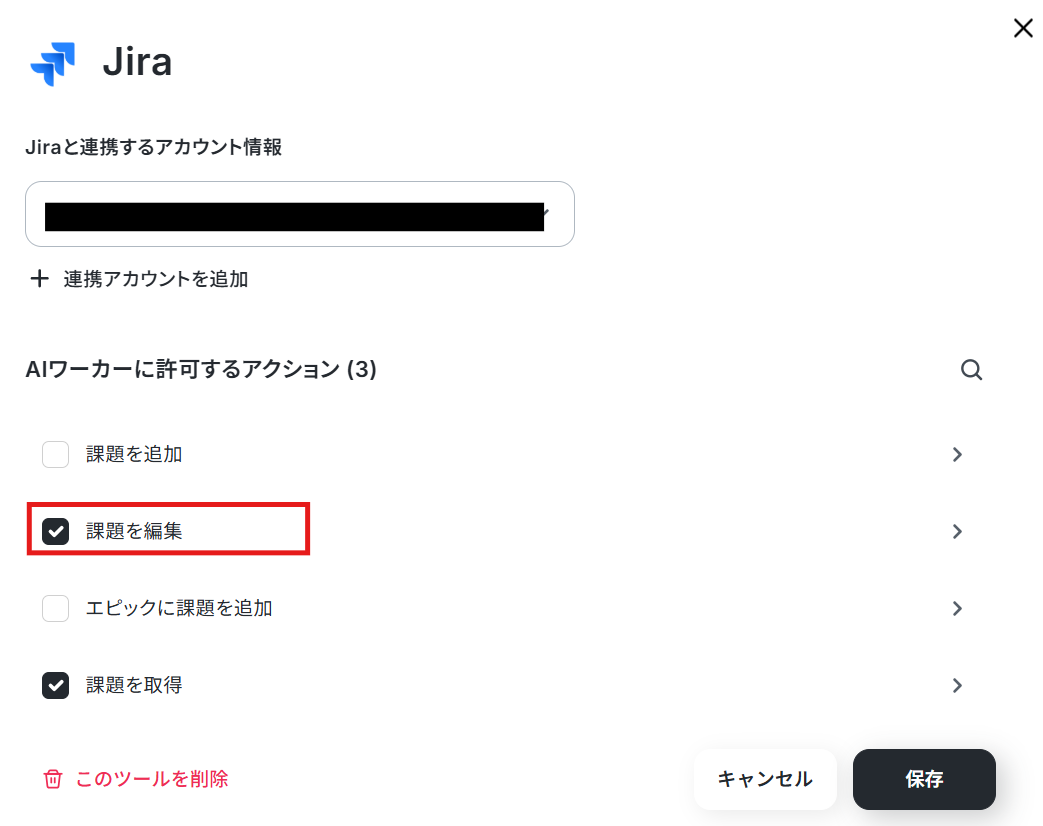Select the 課題を取得 action label
This screenshot has width=1043, height=826.
[134, 685]
